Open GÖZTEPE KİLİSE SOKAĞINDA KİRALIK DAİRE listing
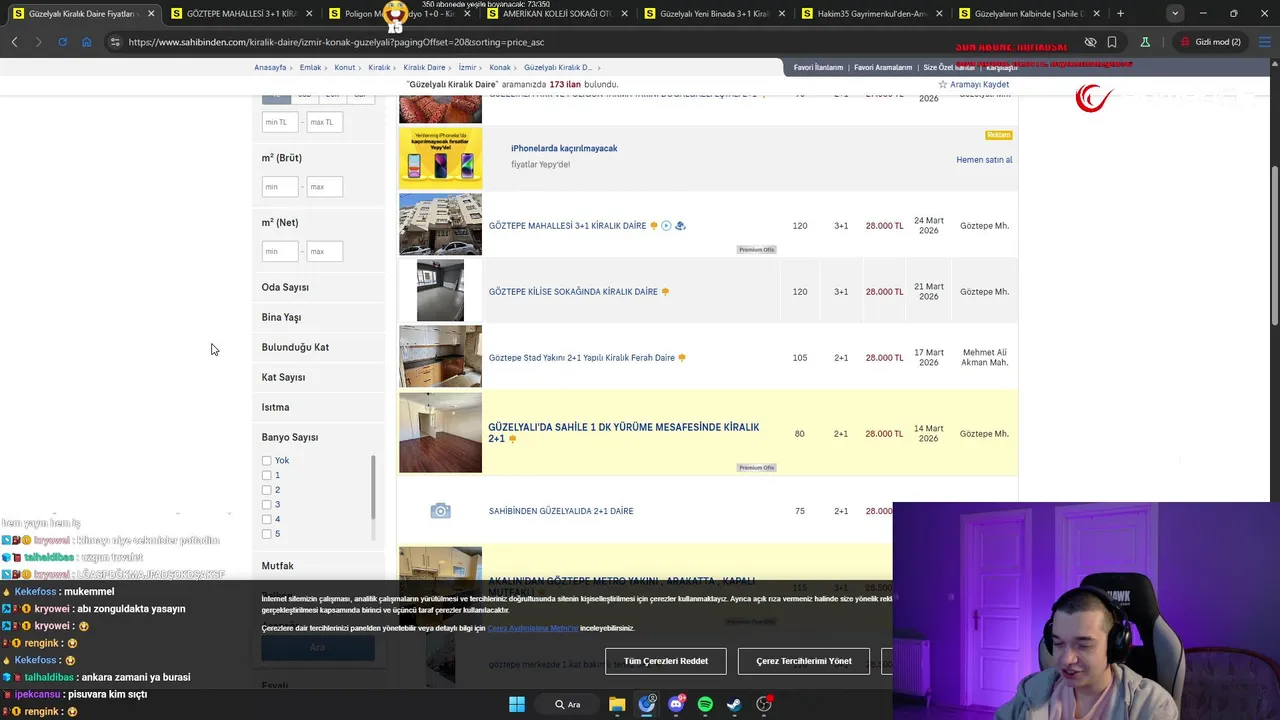 [573, 292]
